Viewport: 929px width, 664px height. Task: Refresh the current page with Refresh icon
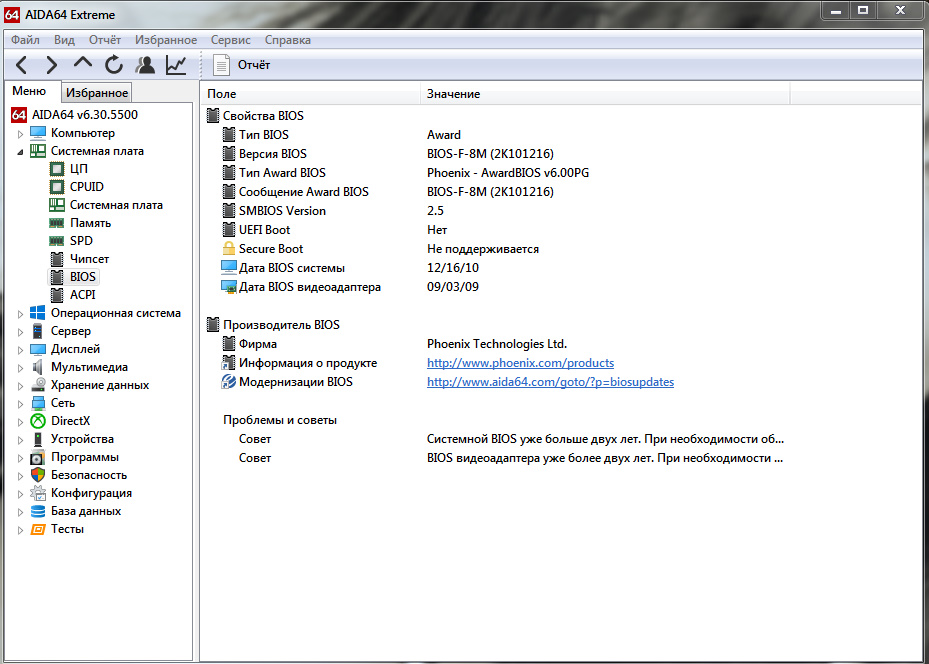114,65
